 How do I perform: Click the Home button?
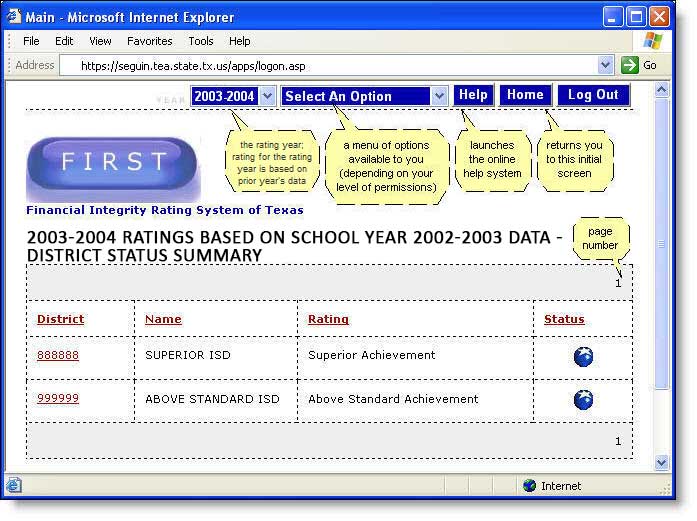(x=525, y=95)
